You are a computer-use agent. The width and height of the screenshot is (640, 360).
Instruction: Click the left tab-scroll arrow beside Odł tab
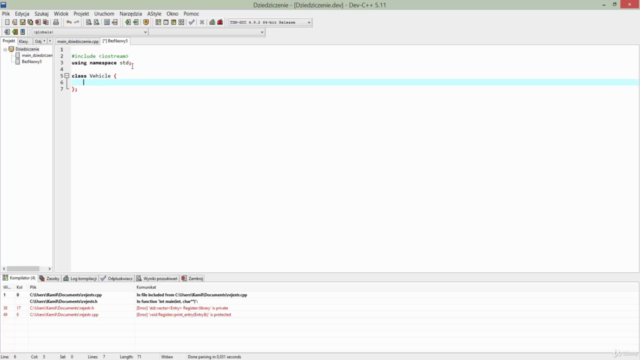[44, 41]
